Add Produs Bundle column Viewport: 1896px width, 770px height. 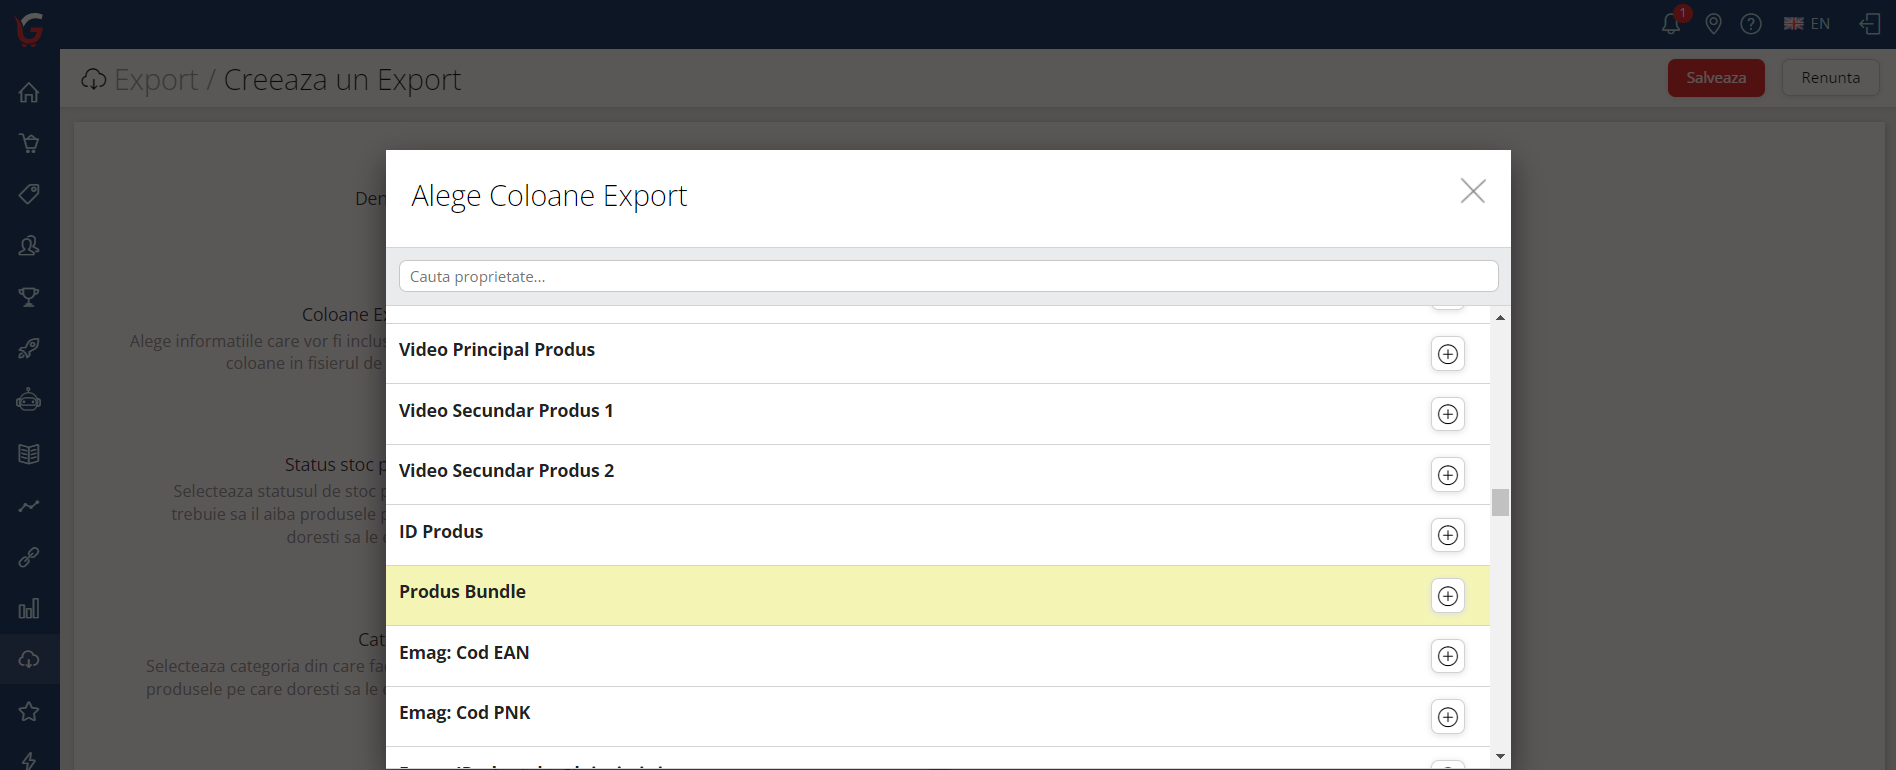[x=1447, y=596]
